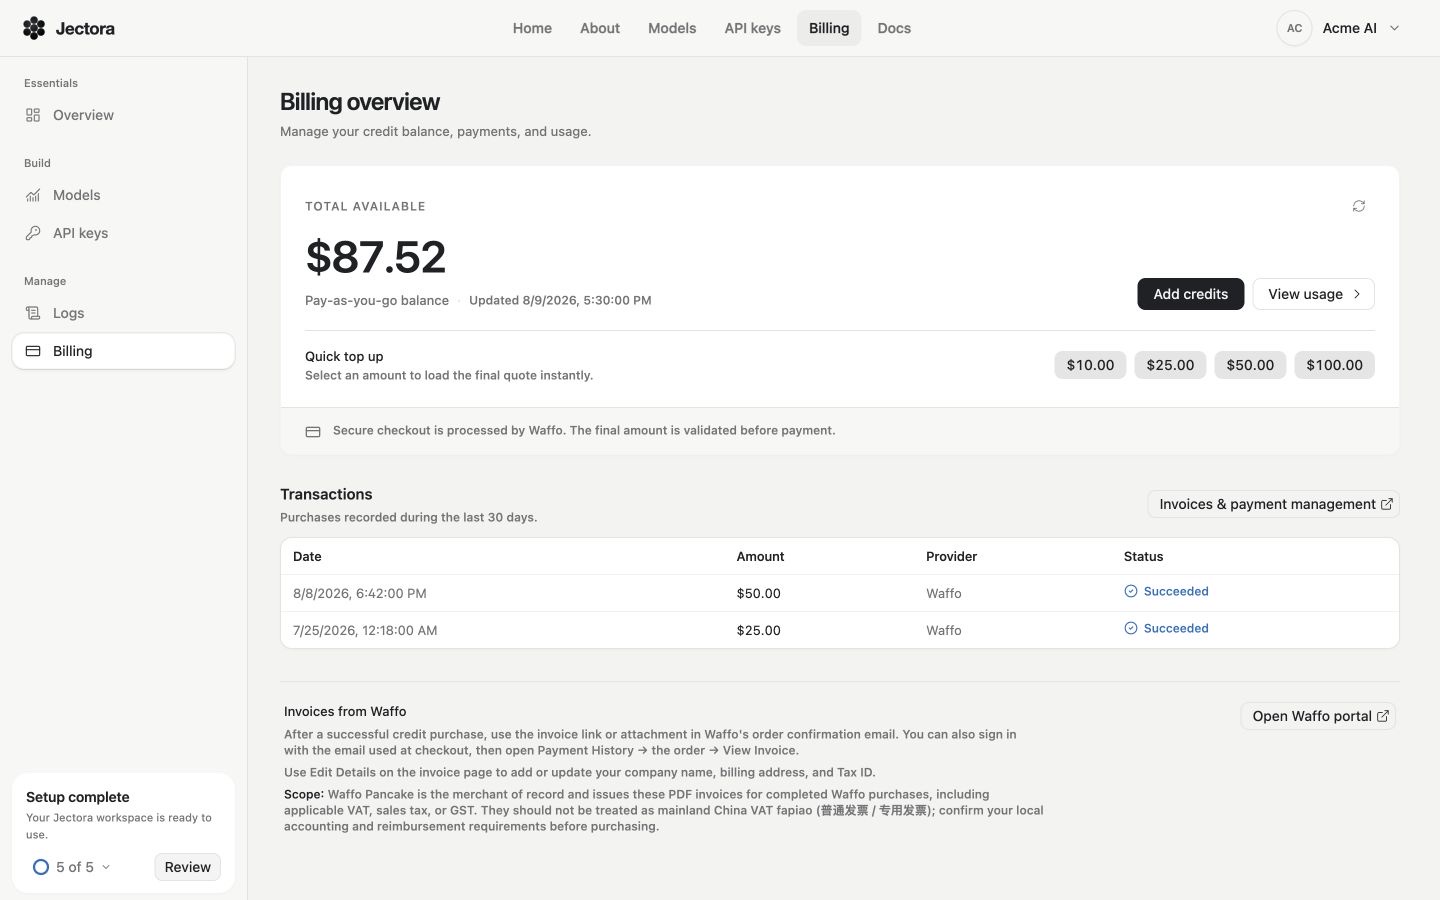Screen dimensions: 1440x900
Task: Open Overview in the sidebar
Action: click(x=123, y=115)
